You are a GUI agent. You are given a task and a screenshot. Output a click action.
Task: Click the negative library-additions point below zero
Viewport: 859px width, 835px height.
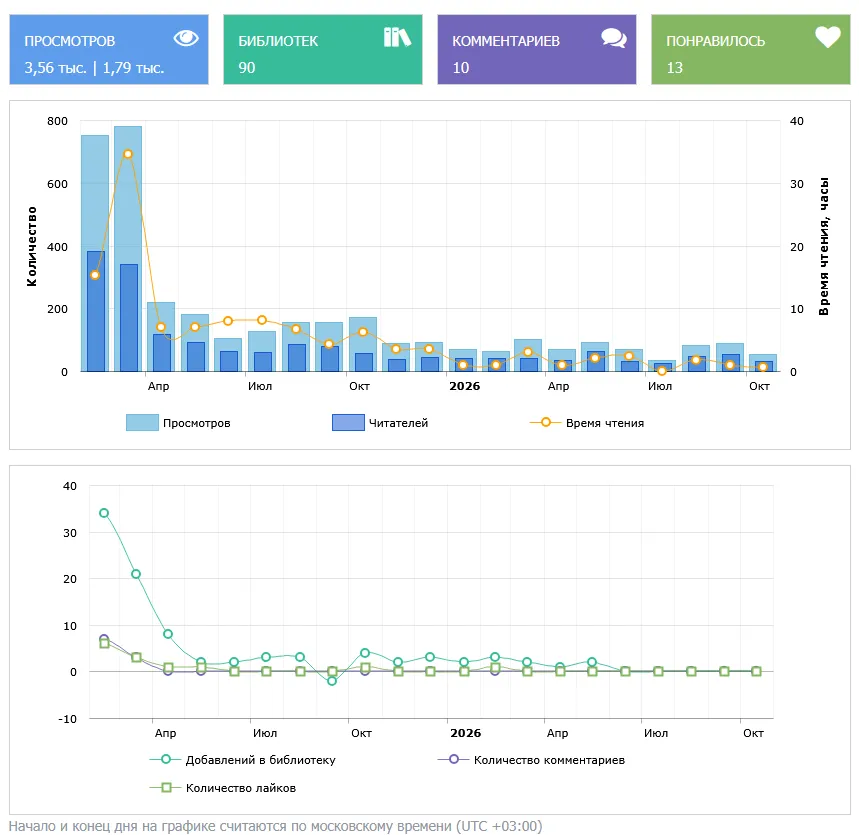331,680
